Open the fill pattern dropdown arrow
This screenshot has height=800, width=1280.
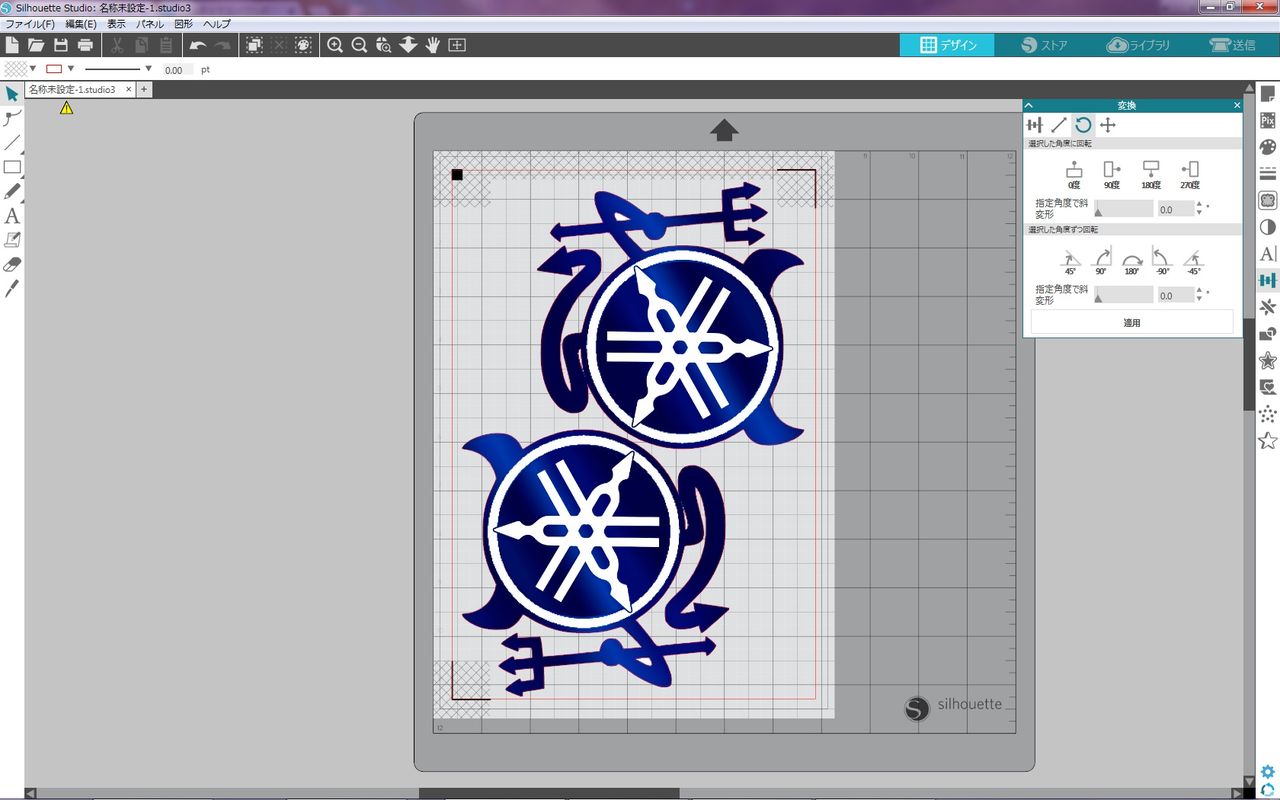(x=32, y=69)
